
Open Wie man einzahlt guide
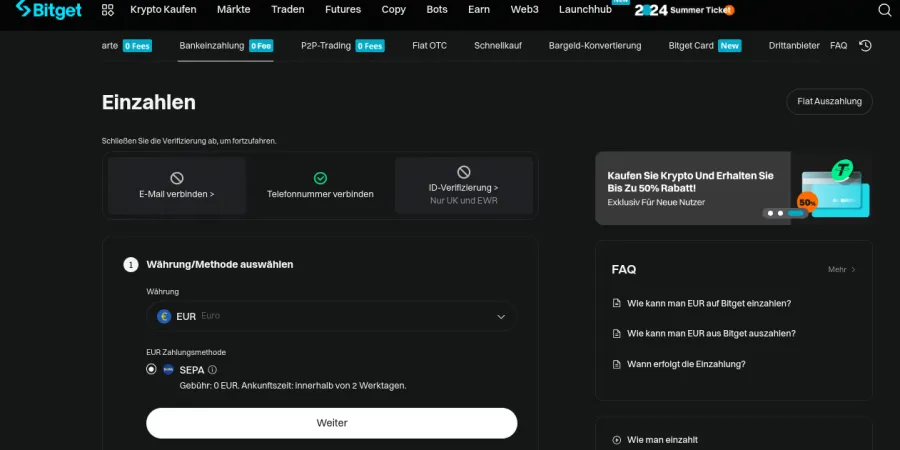(x=662, y=440)
